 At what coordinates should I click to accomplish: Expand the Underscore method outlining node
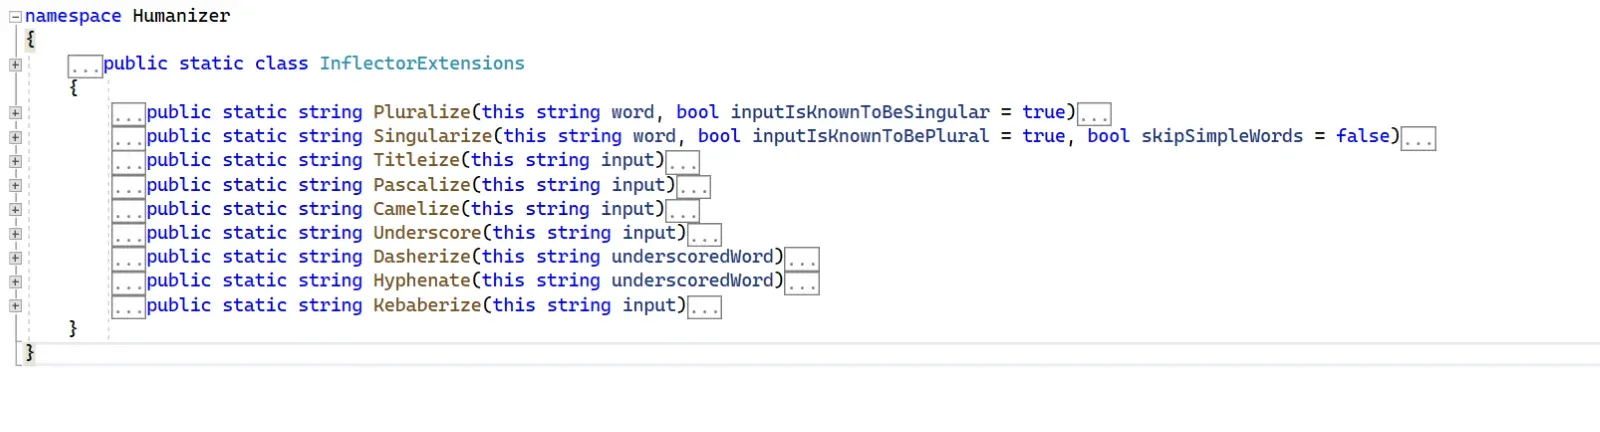(15, 234)
